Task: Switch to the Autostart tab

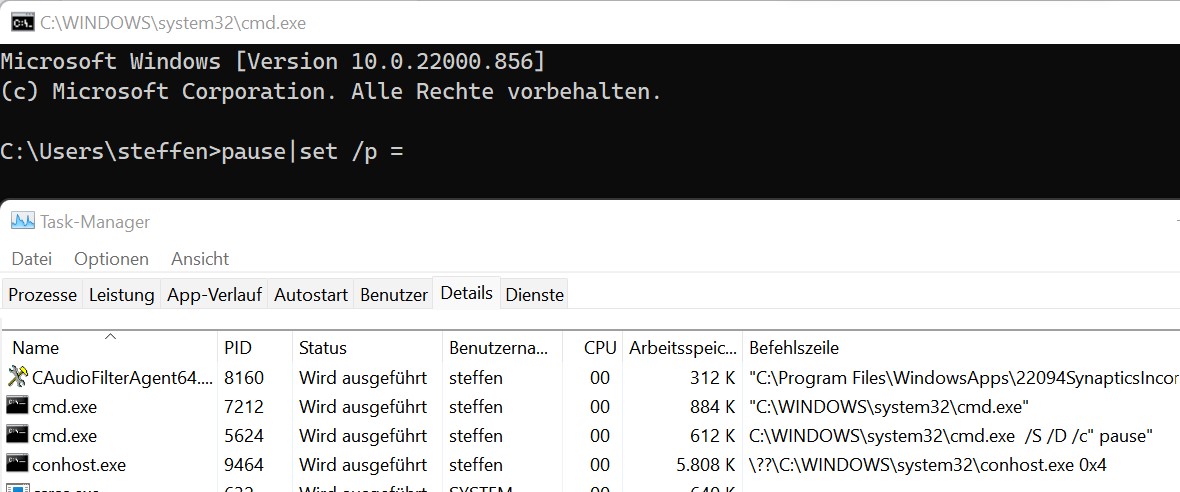Action: tap(311, 294)
